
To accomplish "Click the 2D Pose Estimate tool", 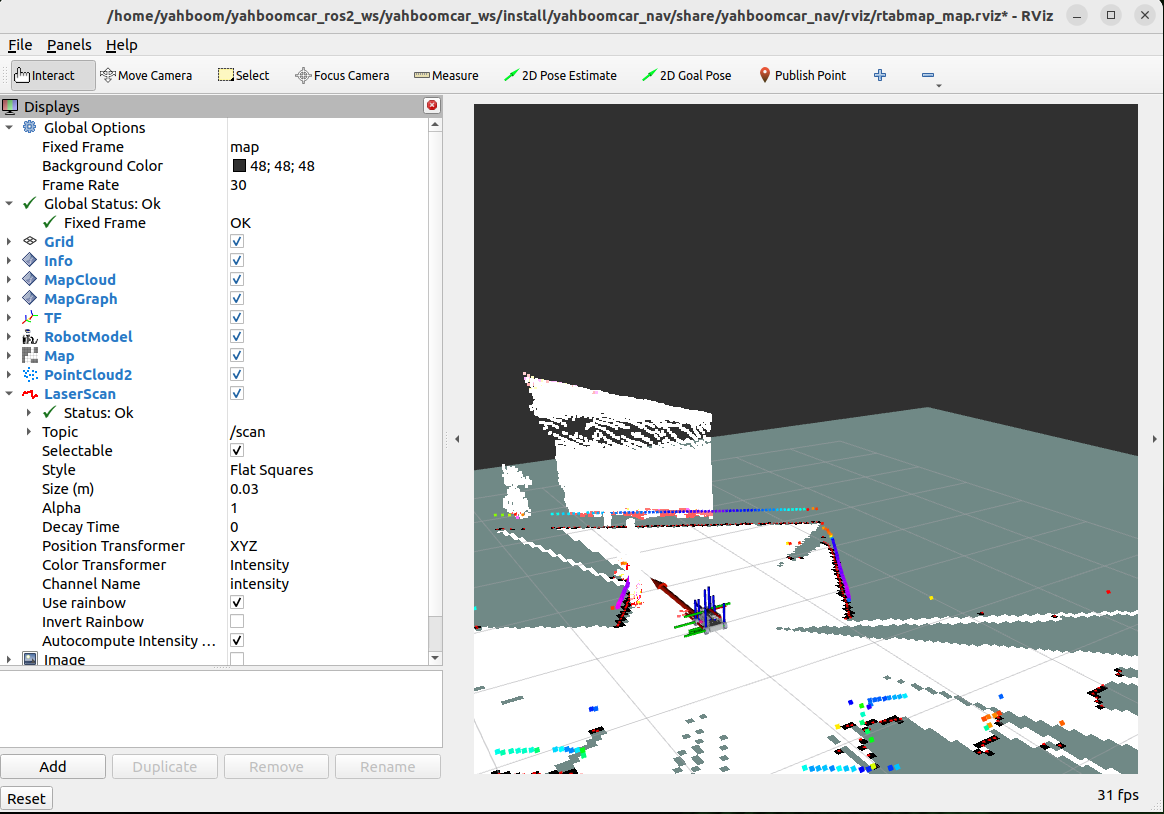I will click(560, 75).
